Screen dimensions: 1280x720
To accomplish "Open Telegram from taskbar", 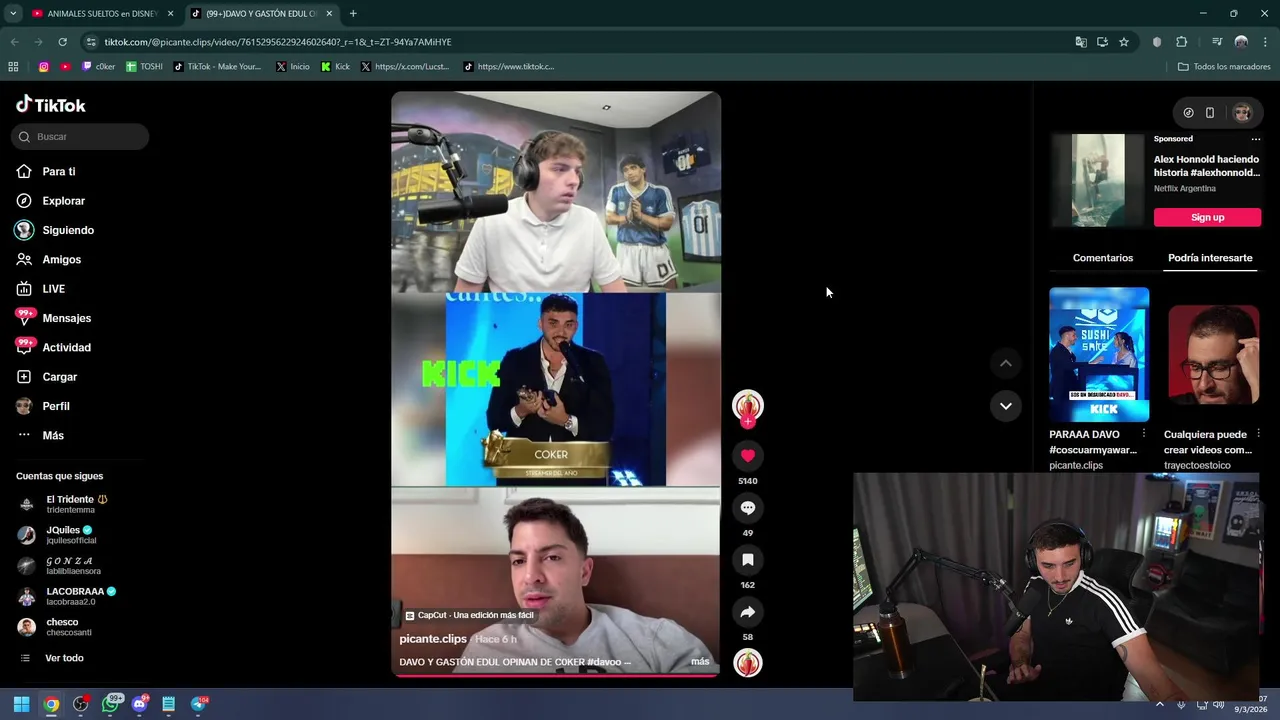I will pos(198,704).
